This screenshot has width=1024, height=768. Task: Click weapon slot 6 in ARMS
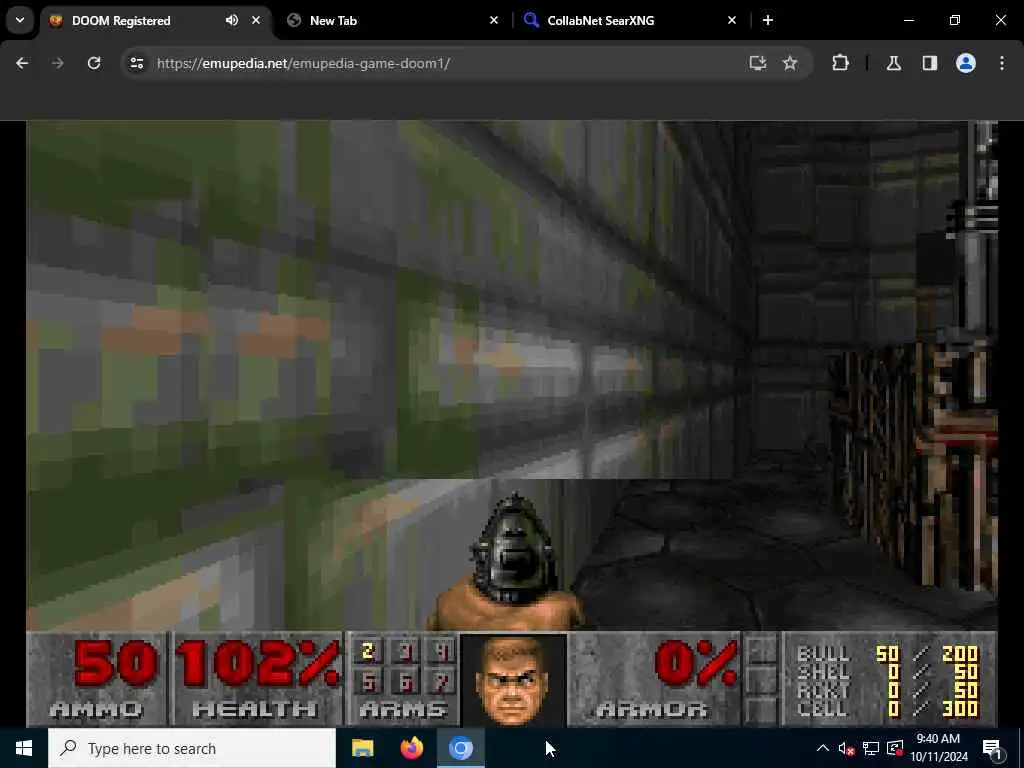point(406,682)
